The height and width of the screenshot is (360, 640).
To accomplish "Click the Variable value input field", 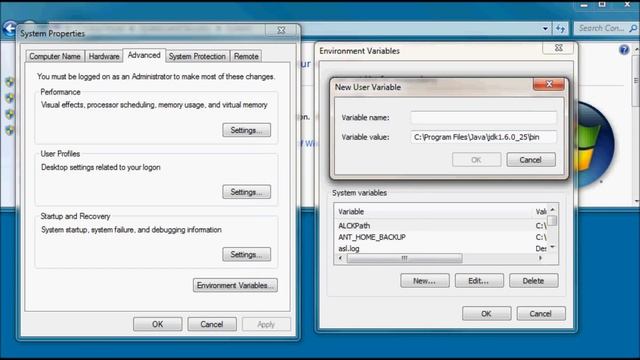I will pos(483,137).
